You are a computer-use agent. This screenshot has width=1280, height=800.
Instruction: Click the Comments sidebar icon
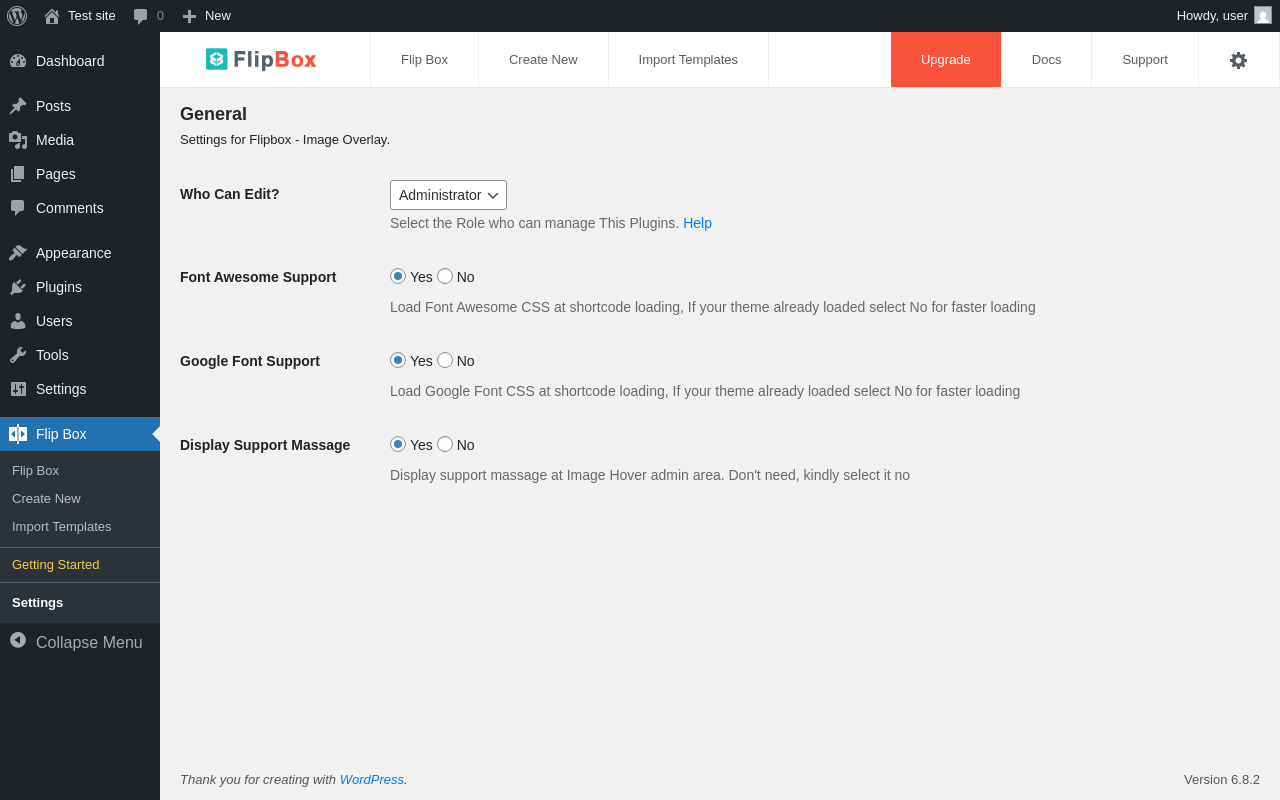(18, 208)
